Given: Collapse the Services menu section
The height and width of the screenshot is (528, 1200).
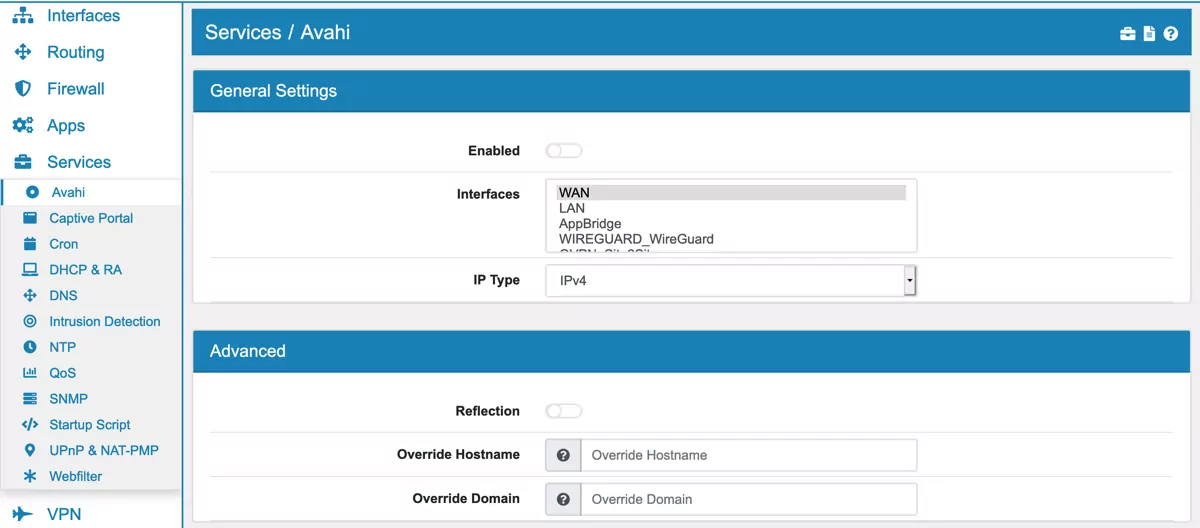Looking at the screenshot, I should [x=78, y=162].
